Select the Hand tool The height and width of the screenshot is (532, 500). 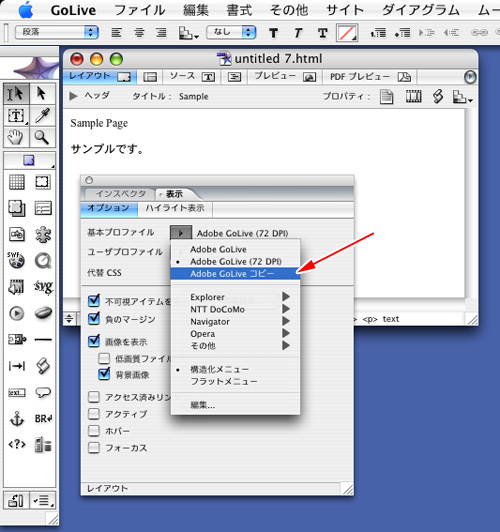[16, 137]
